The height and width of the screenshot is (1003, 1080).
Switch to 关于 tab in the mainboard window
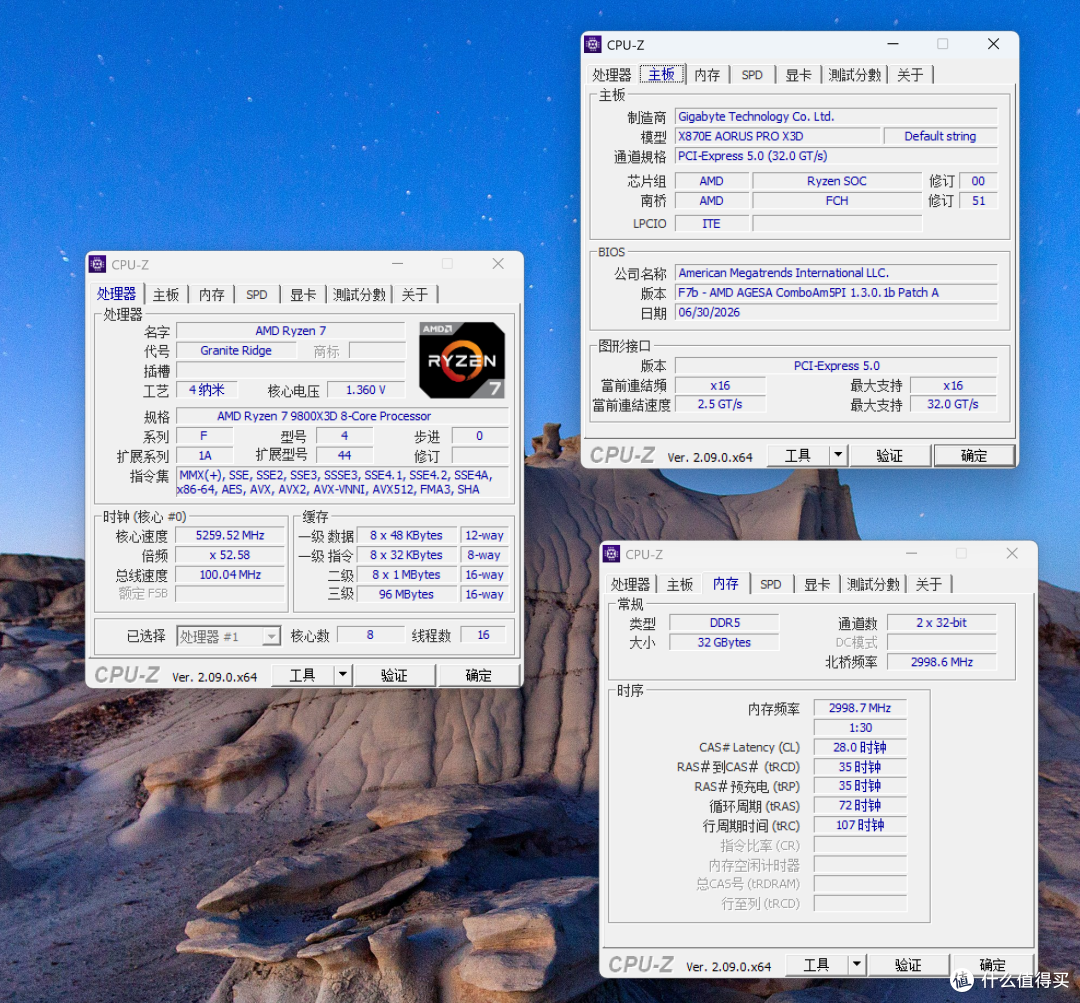[911, 74]
